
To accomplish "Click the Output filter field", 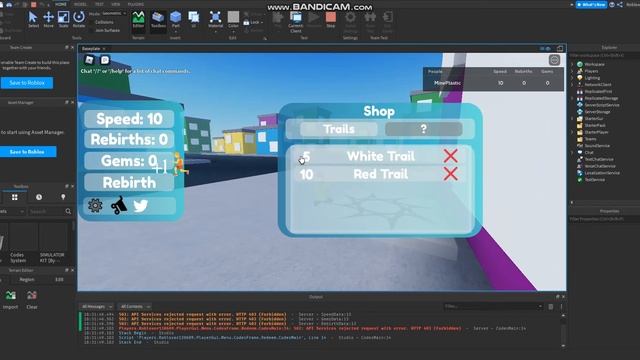I will (x=493, y=307).
